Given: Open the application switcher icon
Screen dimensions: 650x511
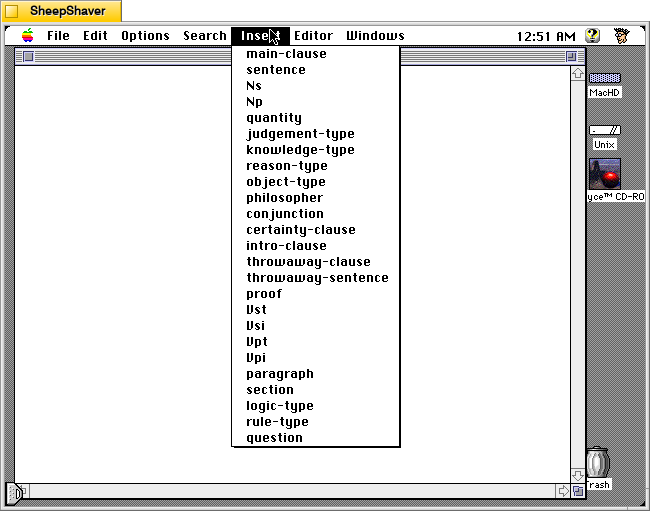Looking at the screenshot, I should coord(622,36).
